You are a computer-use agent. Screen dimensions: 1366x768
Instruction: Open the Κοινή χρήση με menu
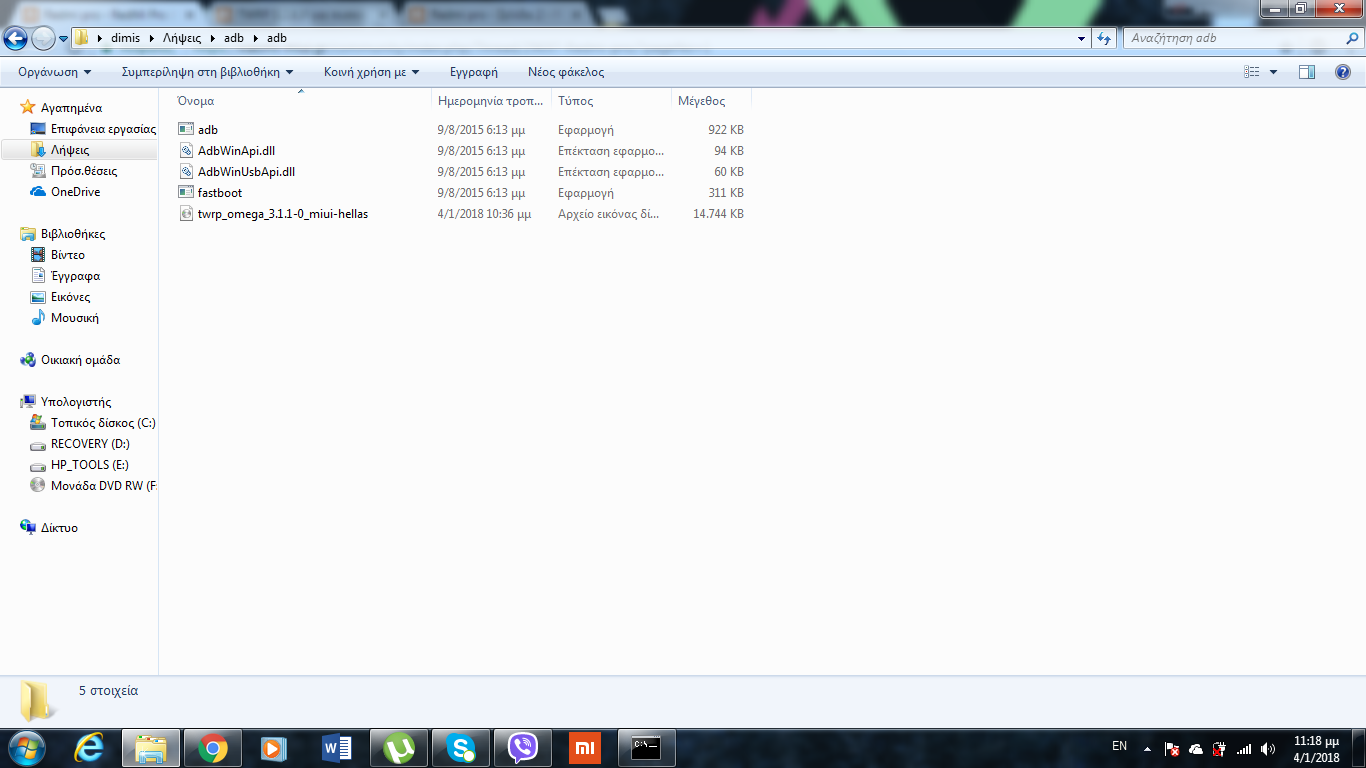coord(371,72)
